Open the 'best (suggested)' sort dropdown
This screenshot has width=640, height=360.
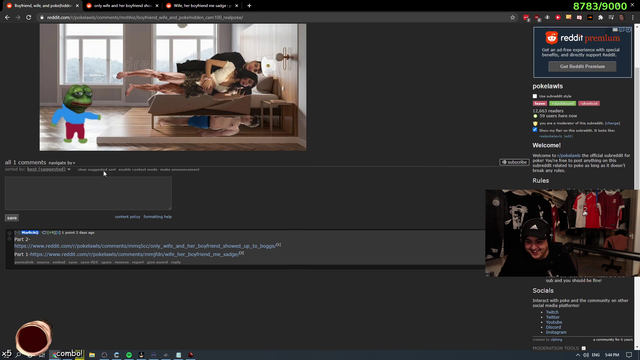tap(49, 169)
